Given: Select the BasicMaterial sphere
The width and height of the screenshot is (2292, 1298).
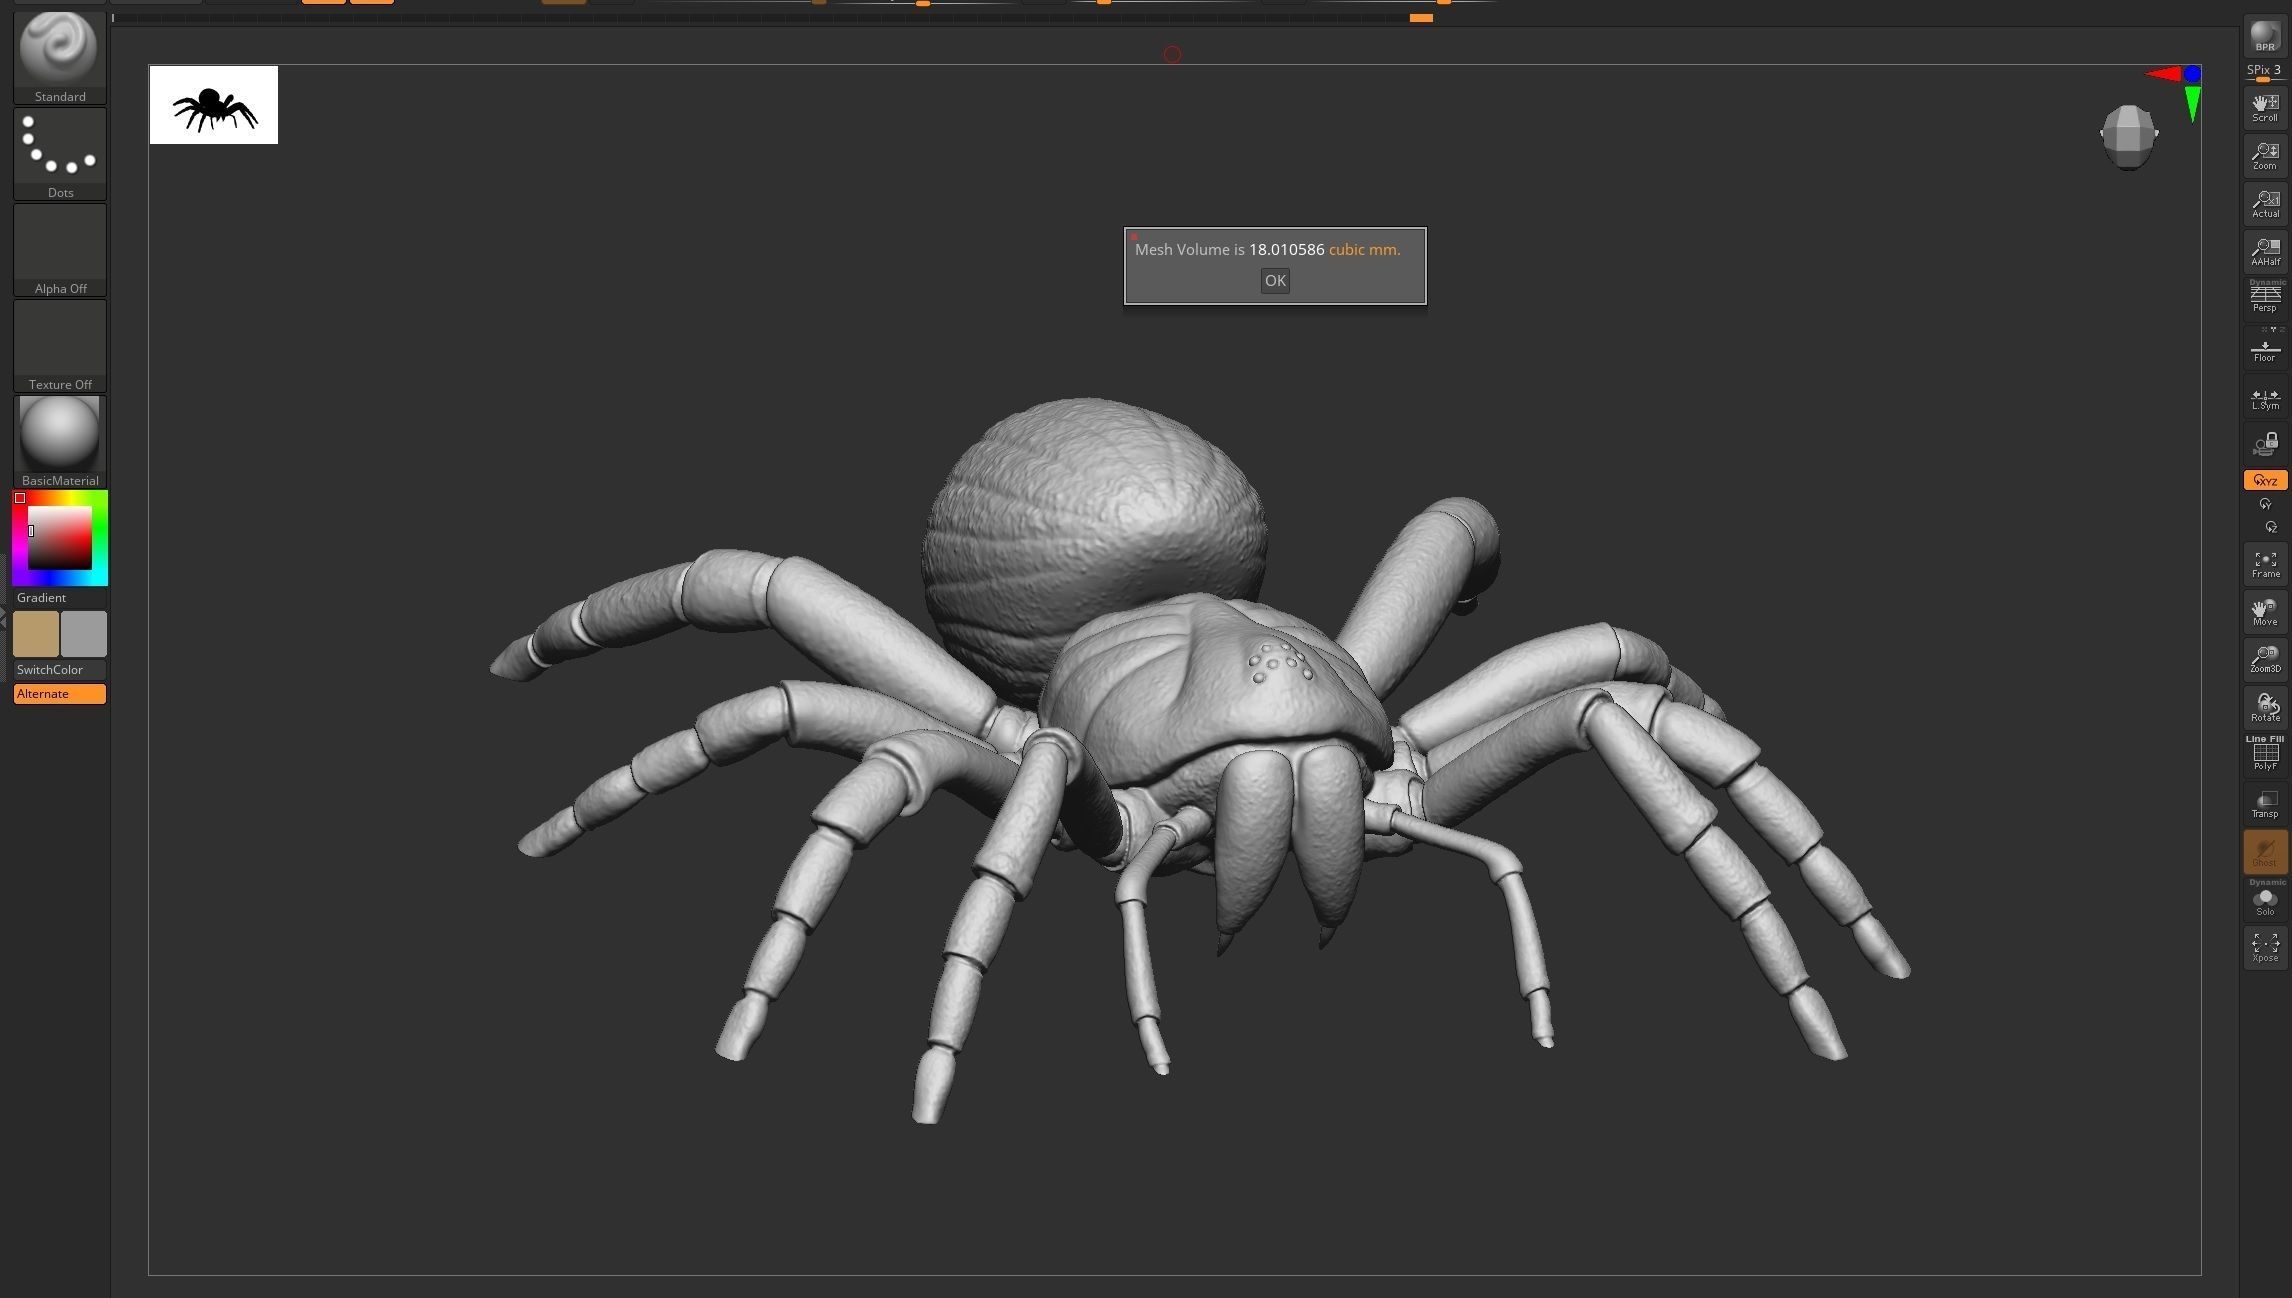Looking at the screenshot, I should 59,437.
